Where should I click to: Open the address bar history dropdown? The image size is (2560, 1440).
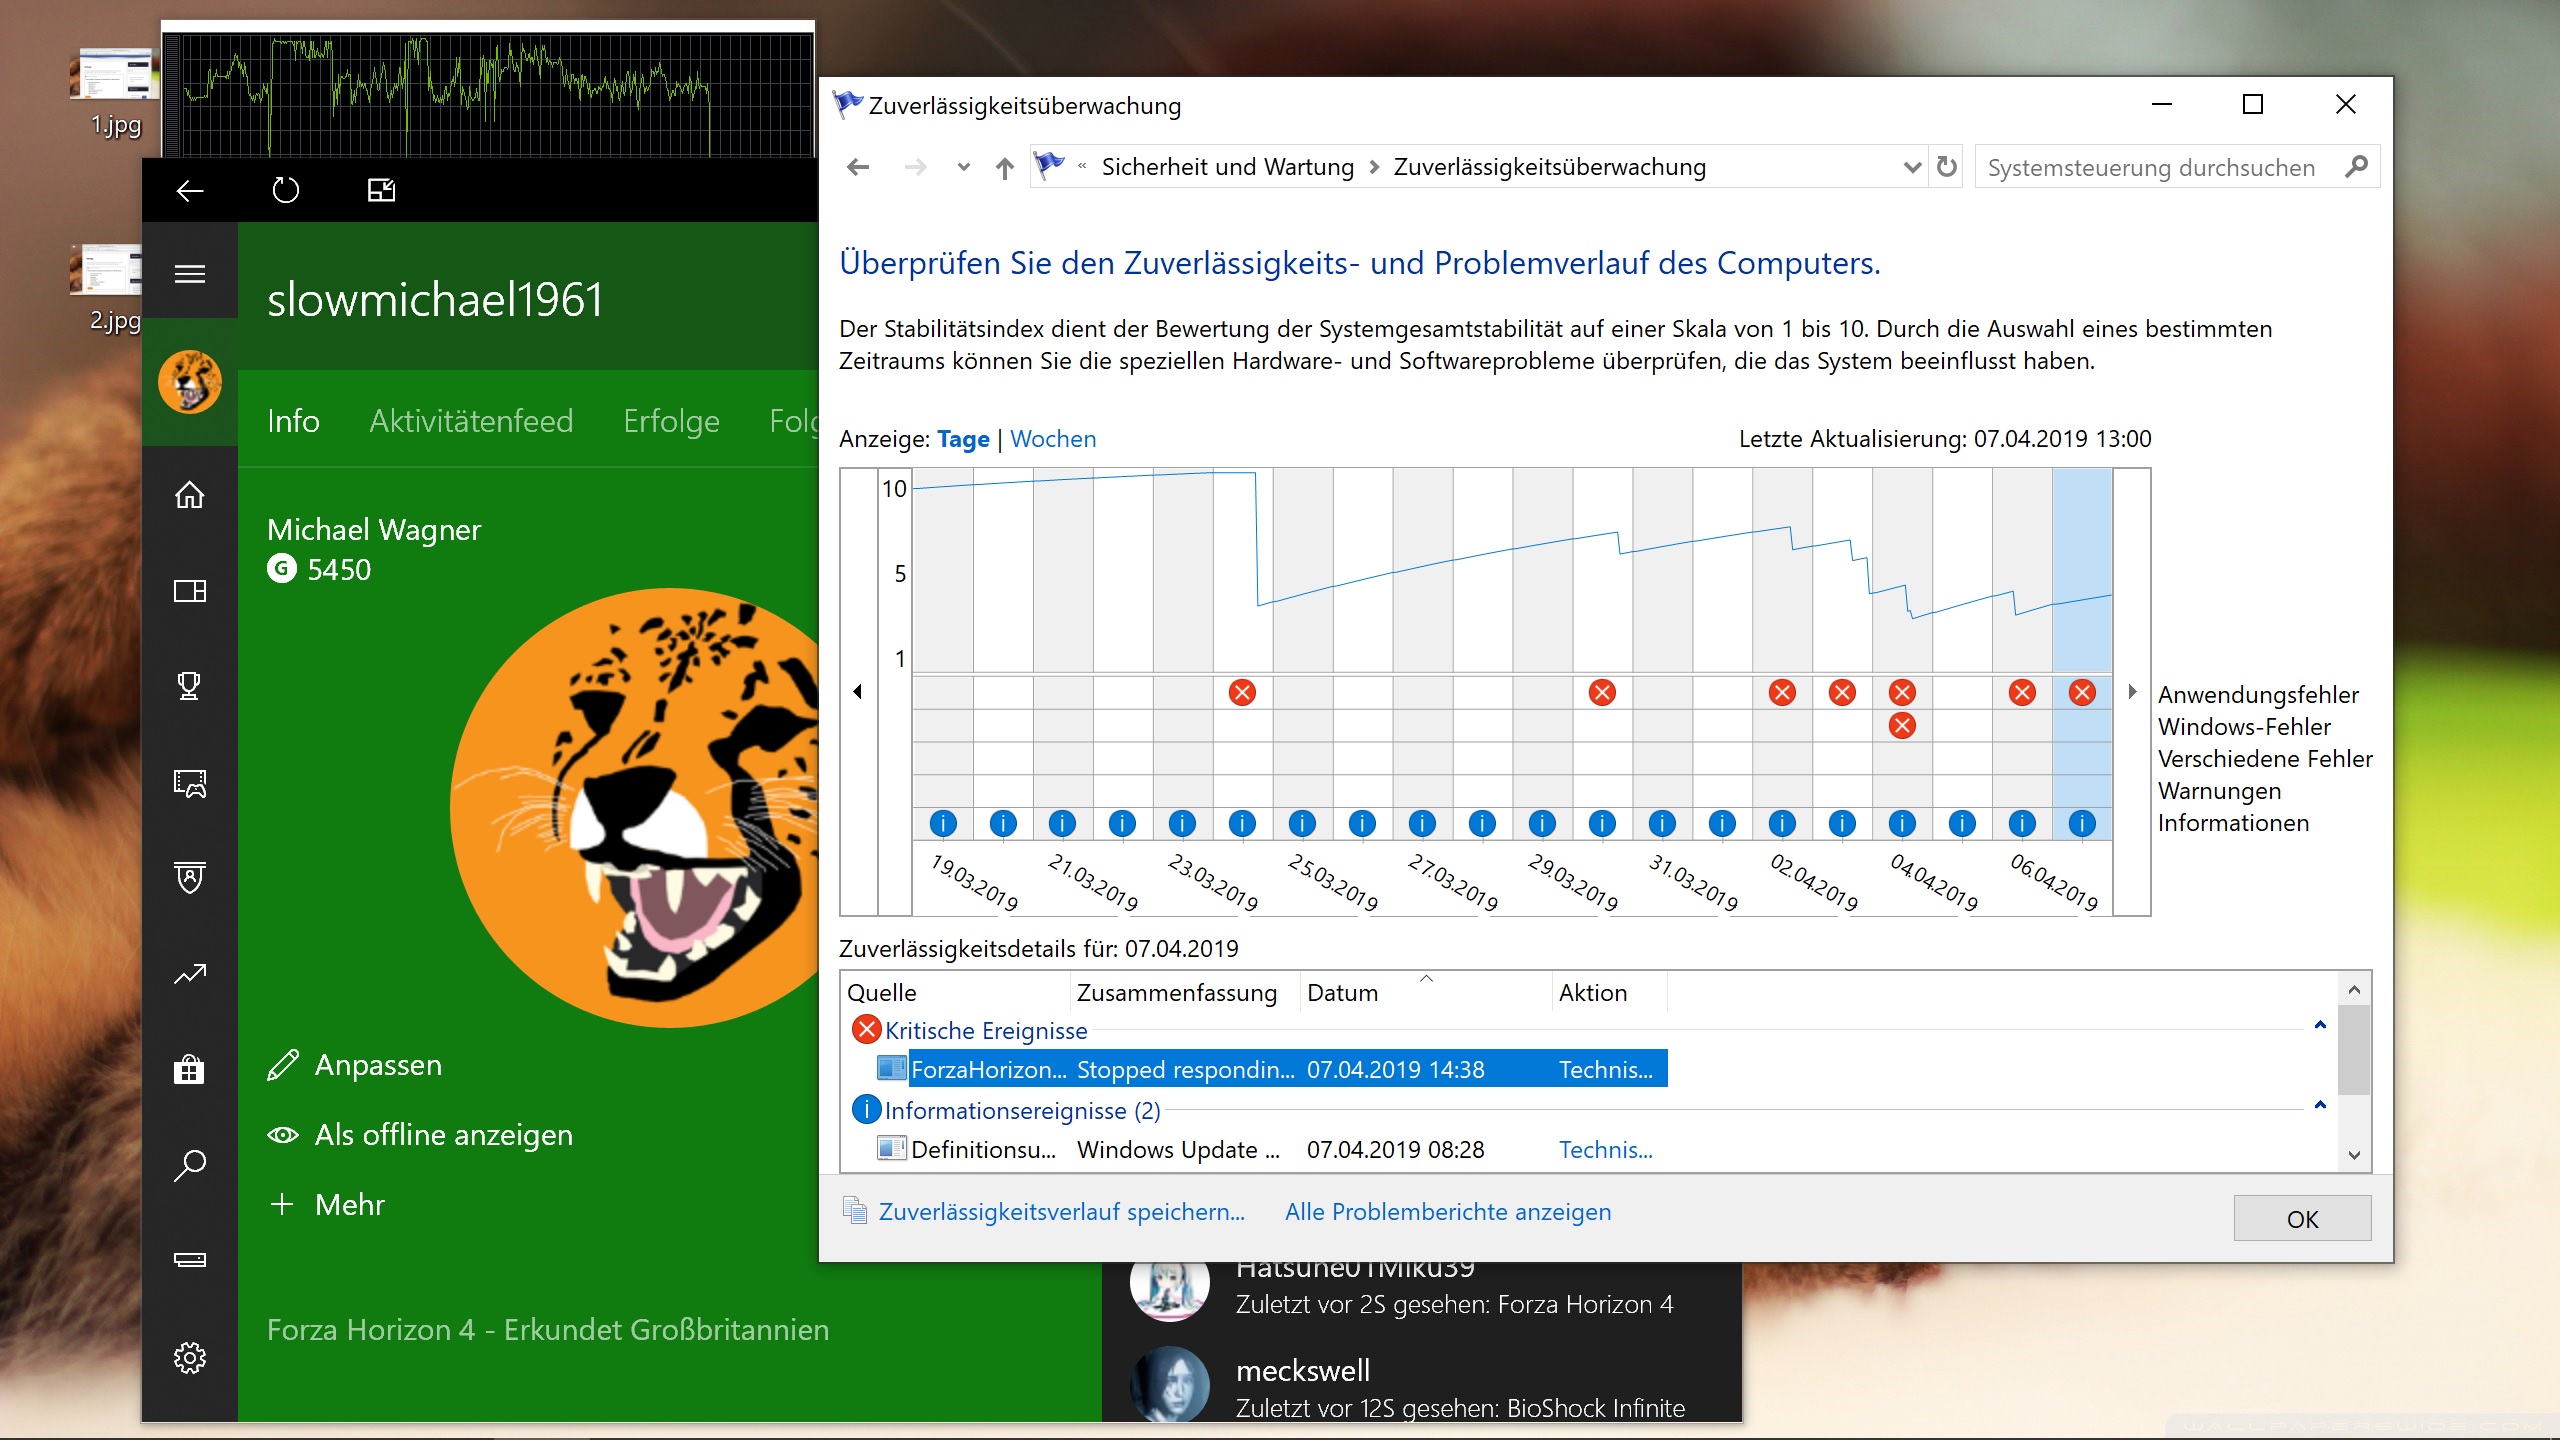[1911, 167]
